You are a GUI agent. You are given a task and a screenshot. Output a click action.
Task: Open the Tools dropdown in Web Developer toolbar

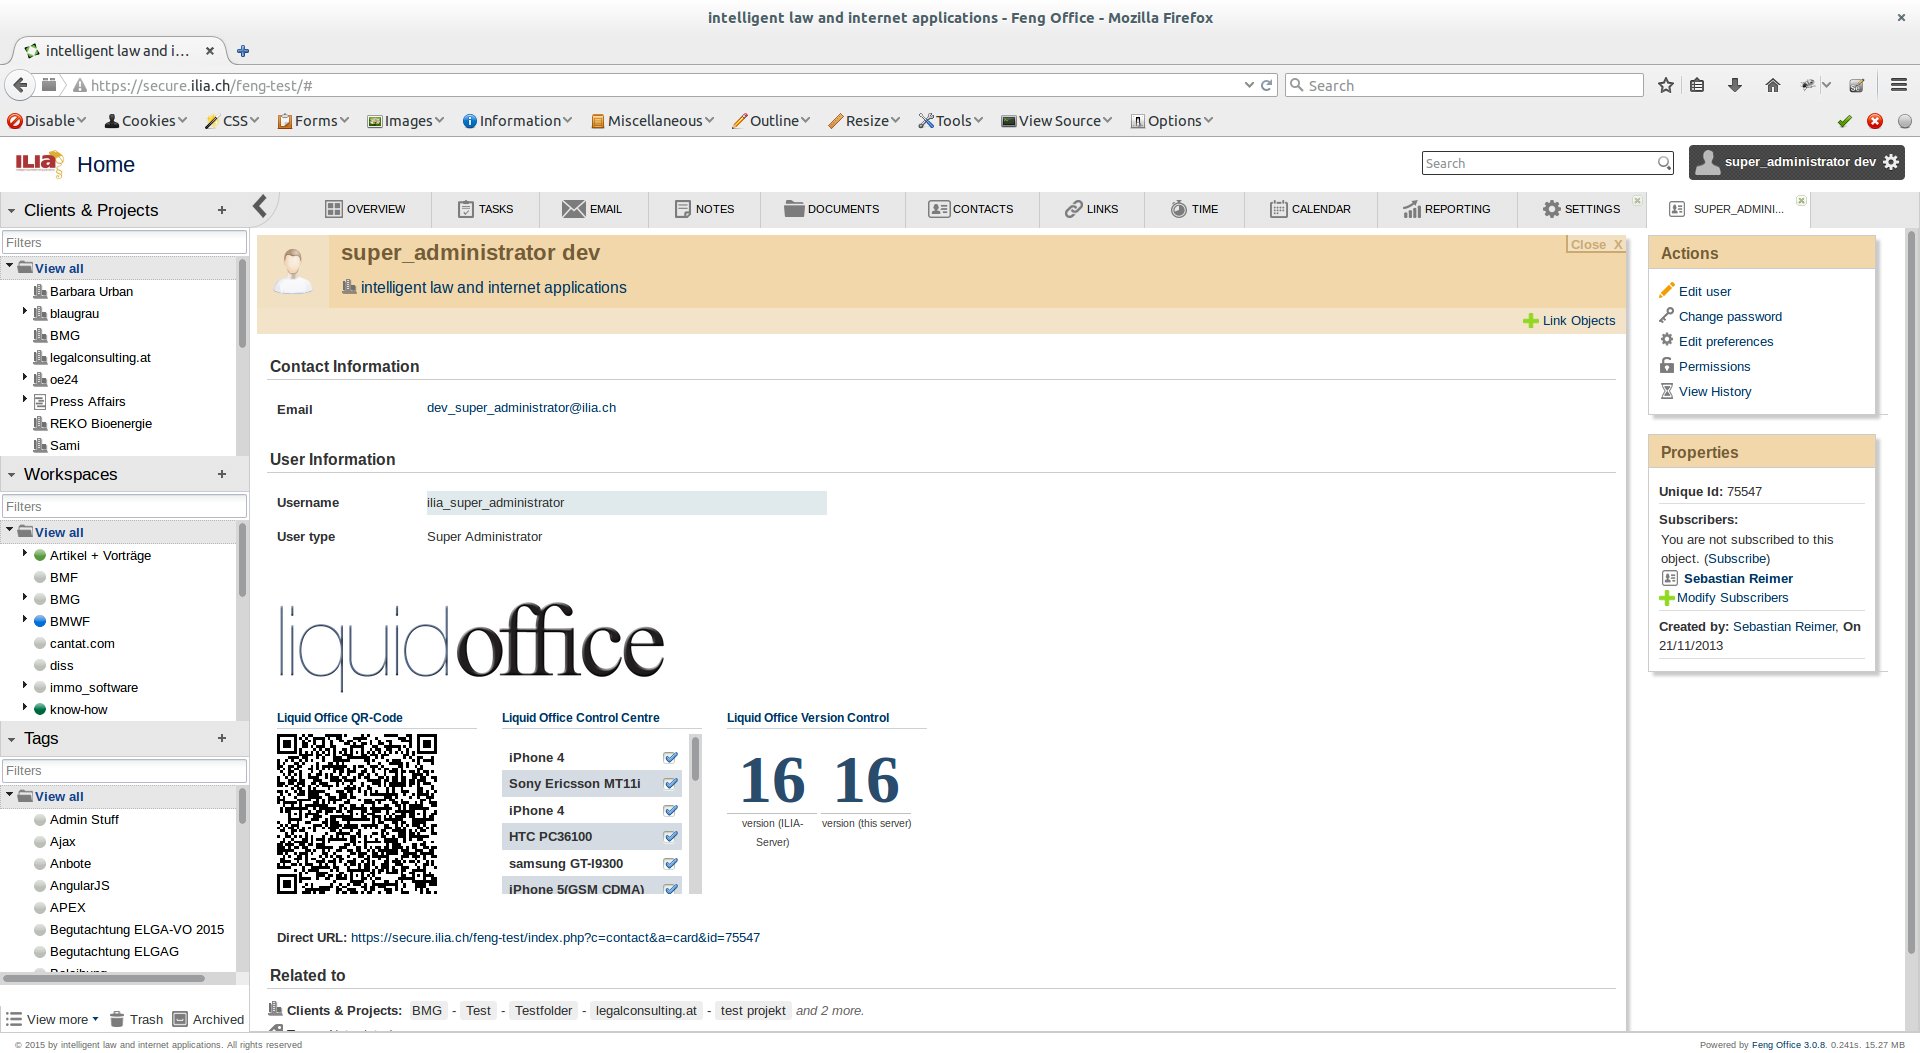[950, 120]
